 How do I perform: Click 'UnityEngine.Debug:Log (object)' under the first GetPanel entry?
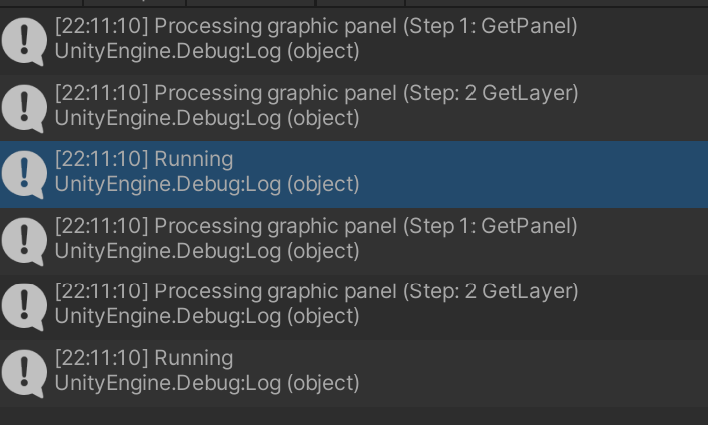tap(206, 51)
